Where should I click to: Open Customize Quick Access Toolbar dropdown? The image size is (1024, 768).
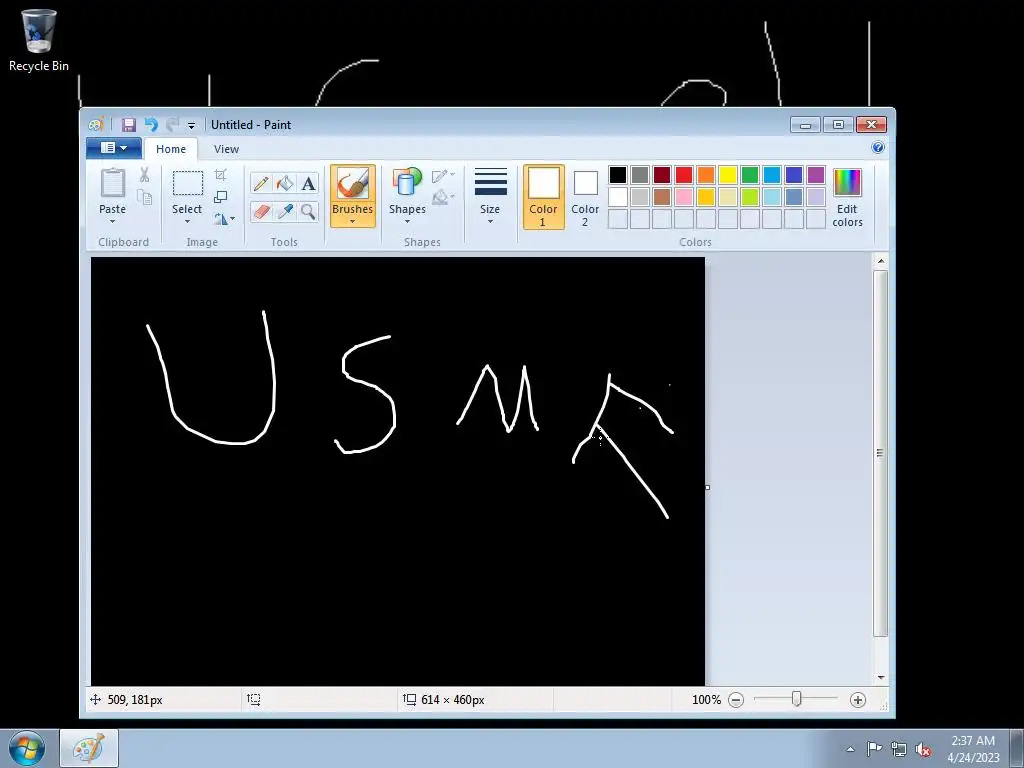pos(191,125)
